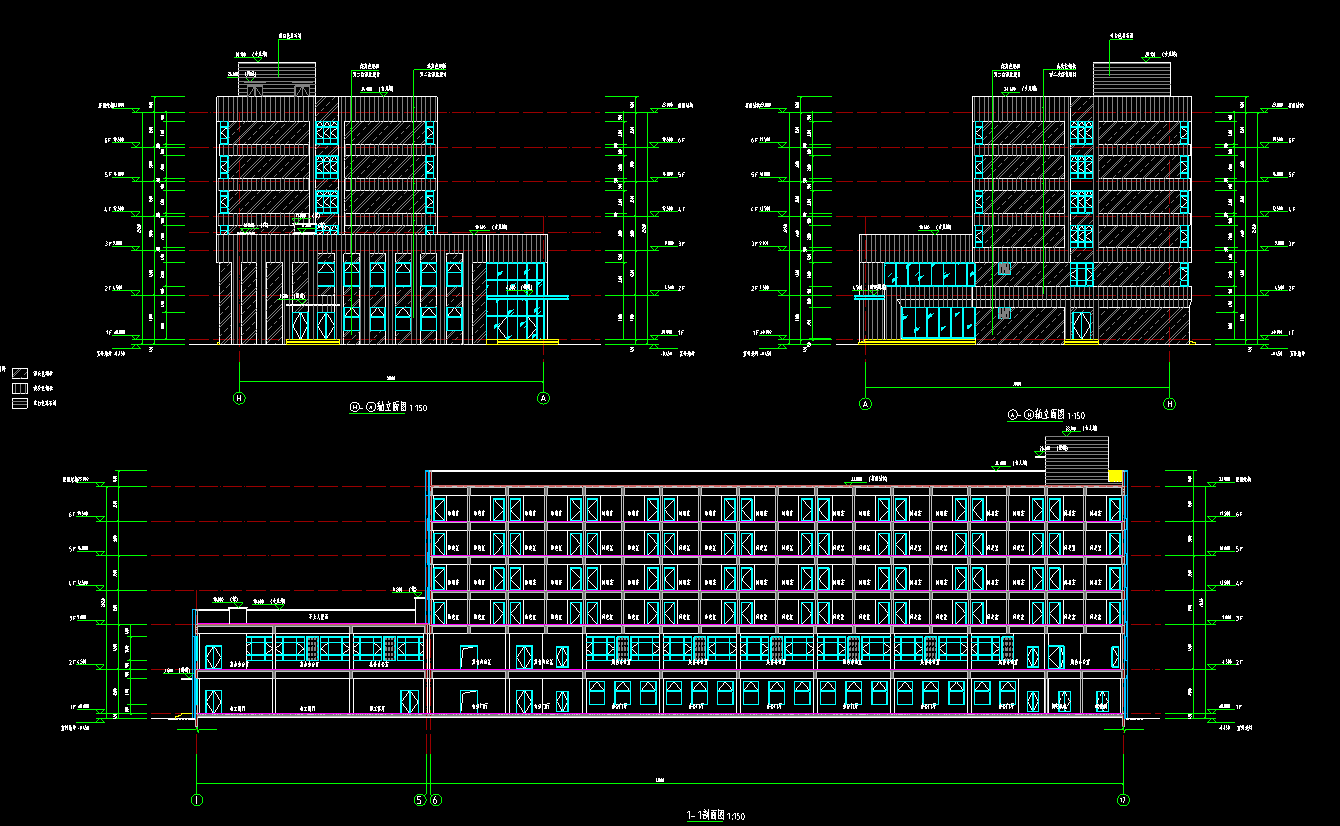The height and width of the screenshot is (826, 1340).
Task: Select the horizontal line legend swatch
Action: pos(19,403)
